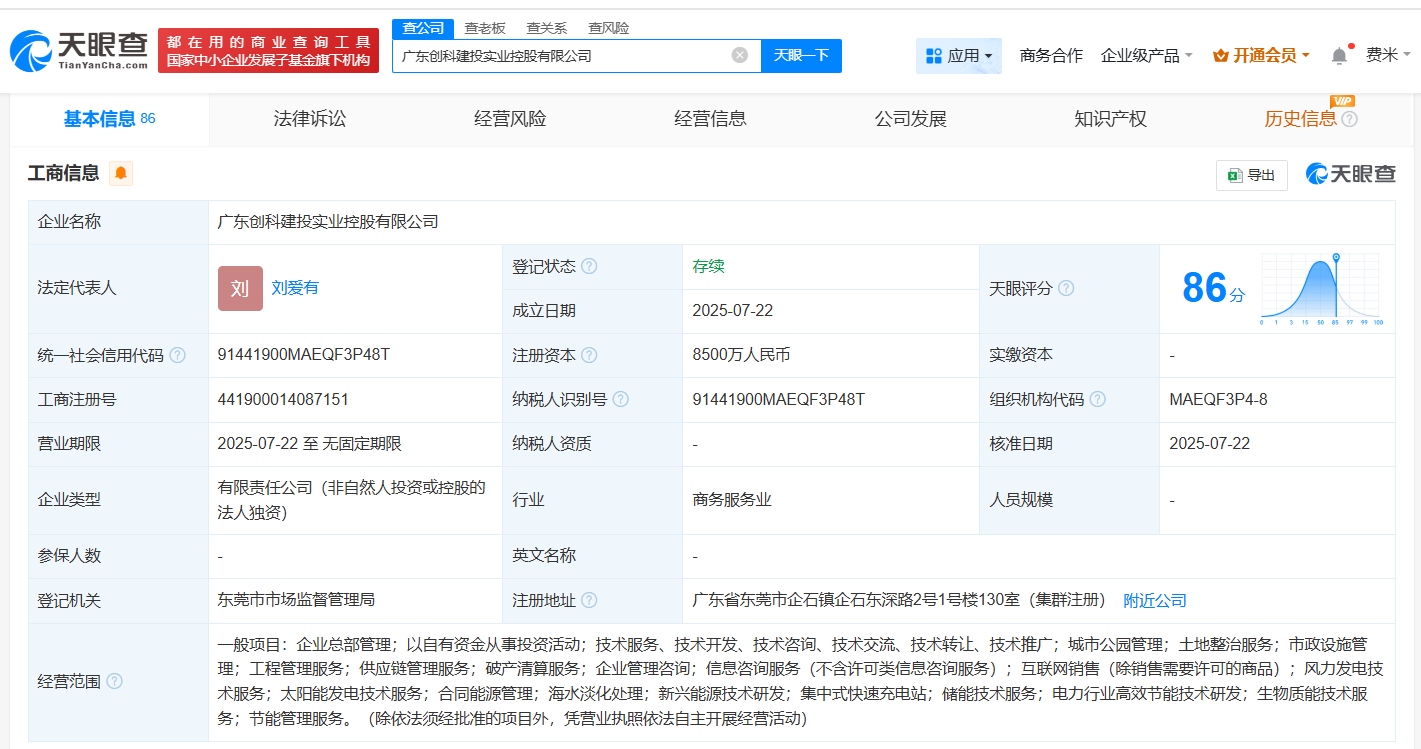Click help icon beside 历史信息 tab
1421x749 pixels.
point(1350,120)
